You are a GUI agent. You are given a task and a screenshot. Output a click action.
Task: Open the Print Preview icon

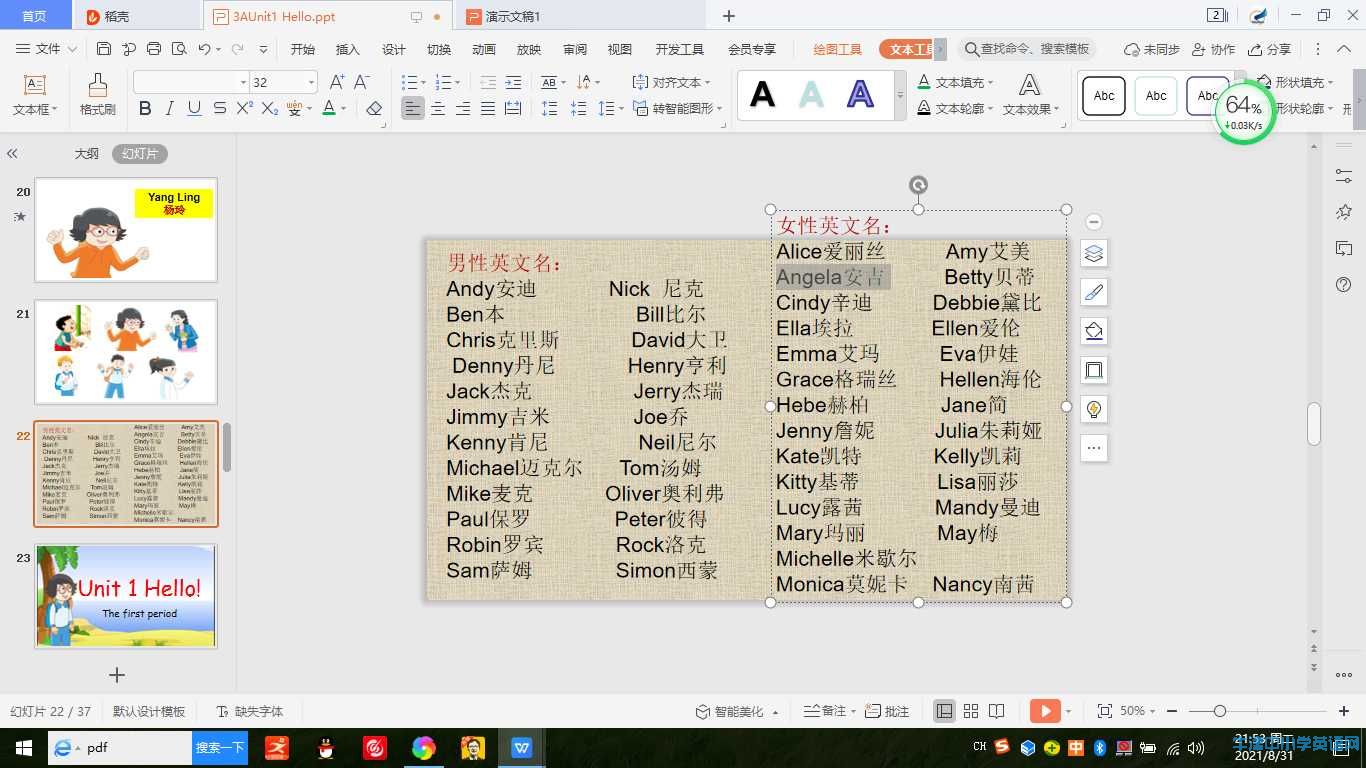[179, 49]
